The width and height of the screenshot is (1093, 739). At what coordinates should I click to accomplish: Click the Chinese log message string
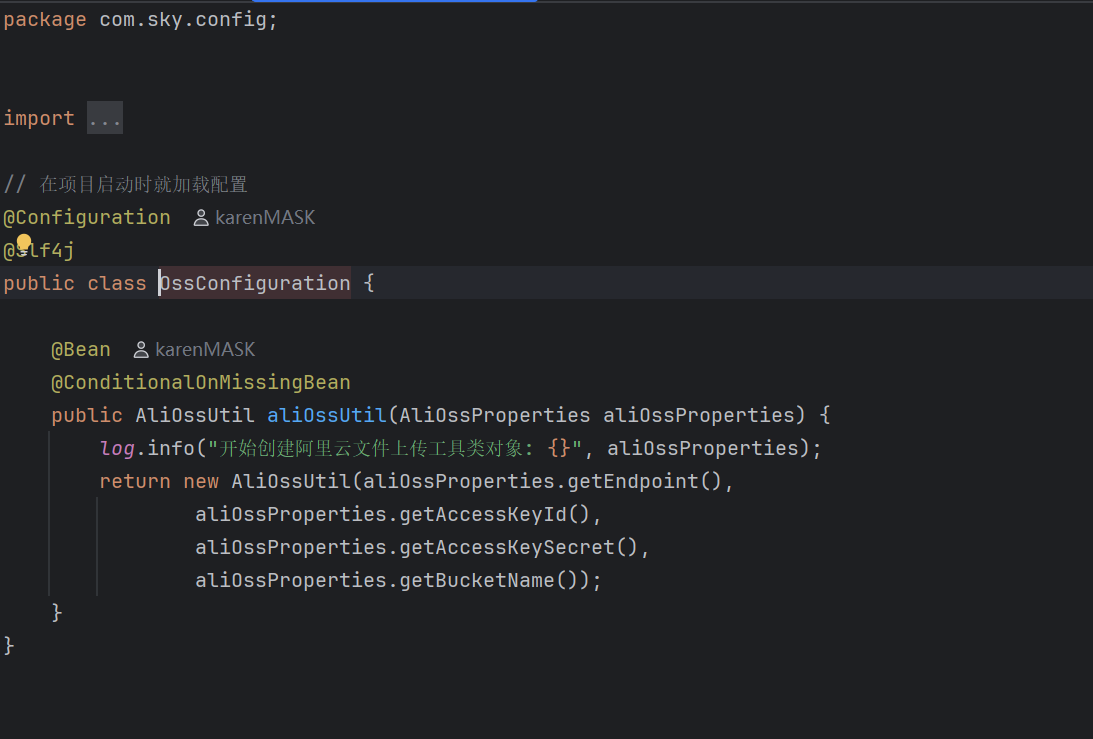(x=395, y=448)
